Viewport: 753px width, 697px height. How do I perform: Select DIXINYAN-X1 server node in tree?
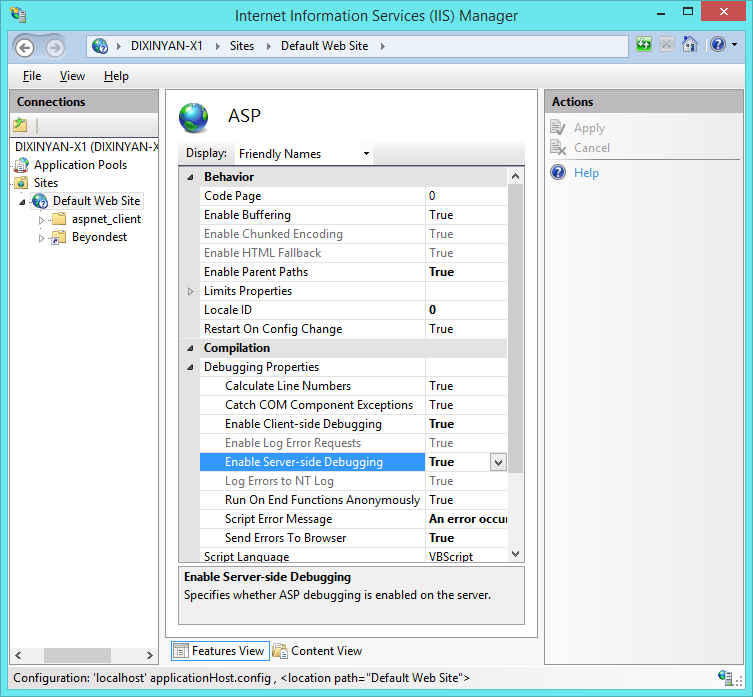point(86,147)
